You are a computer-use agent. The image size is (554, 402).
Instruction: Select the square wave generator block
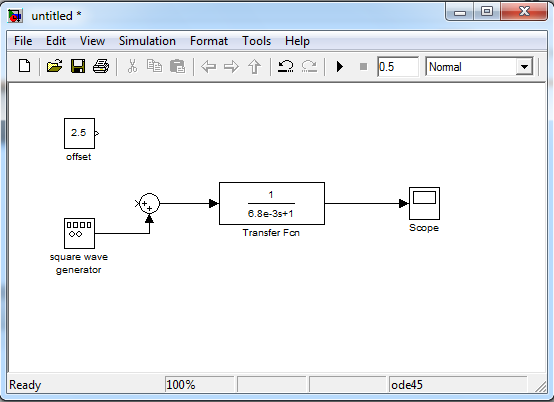79,233
